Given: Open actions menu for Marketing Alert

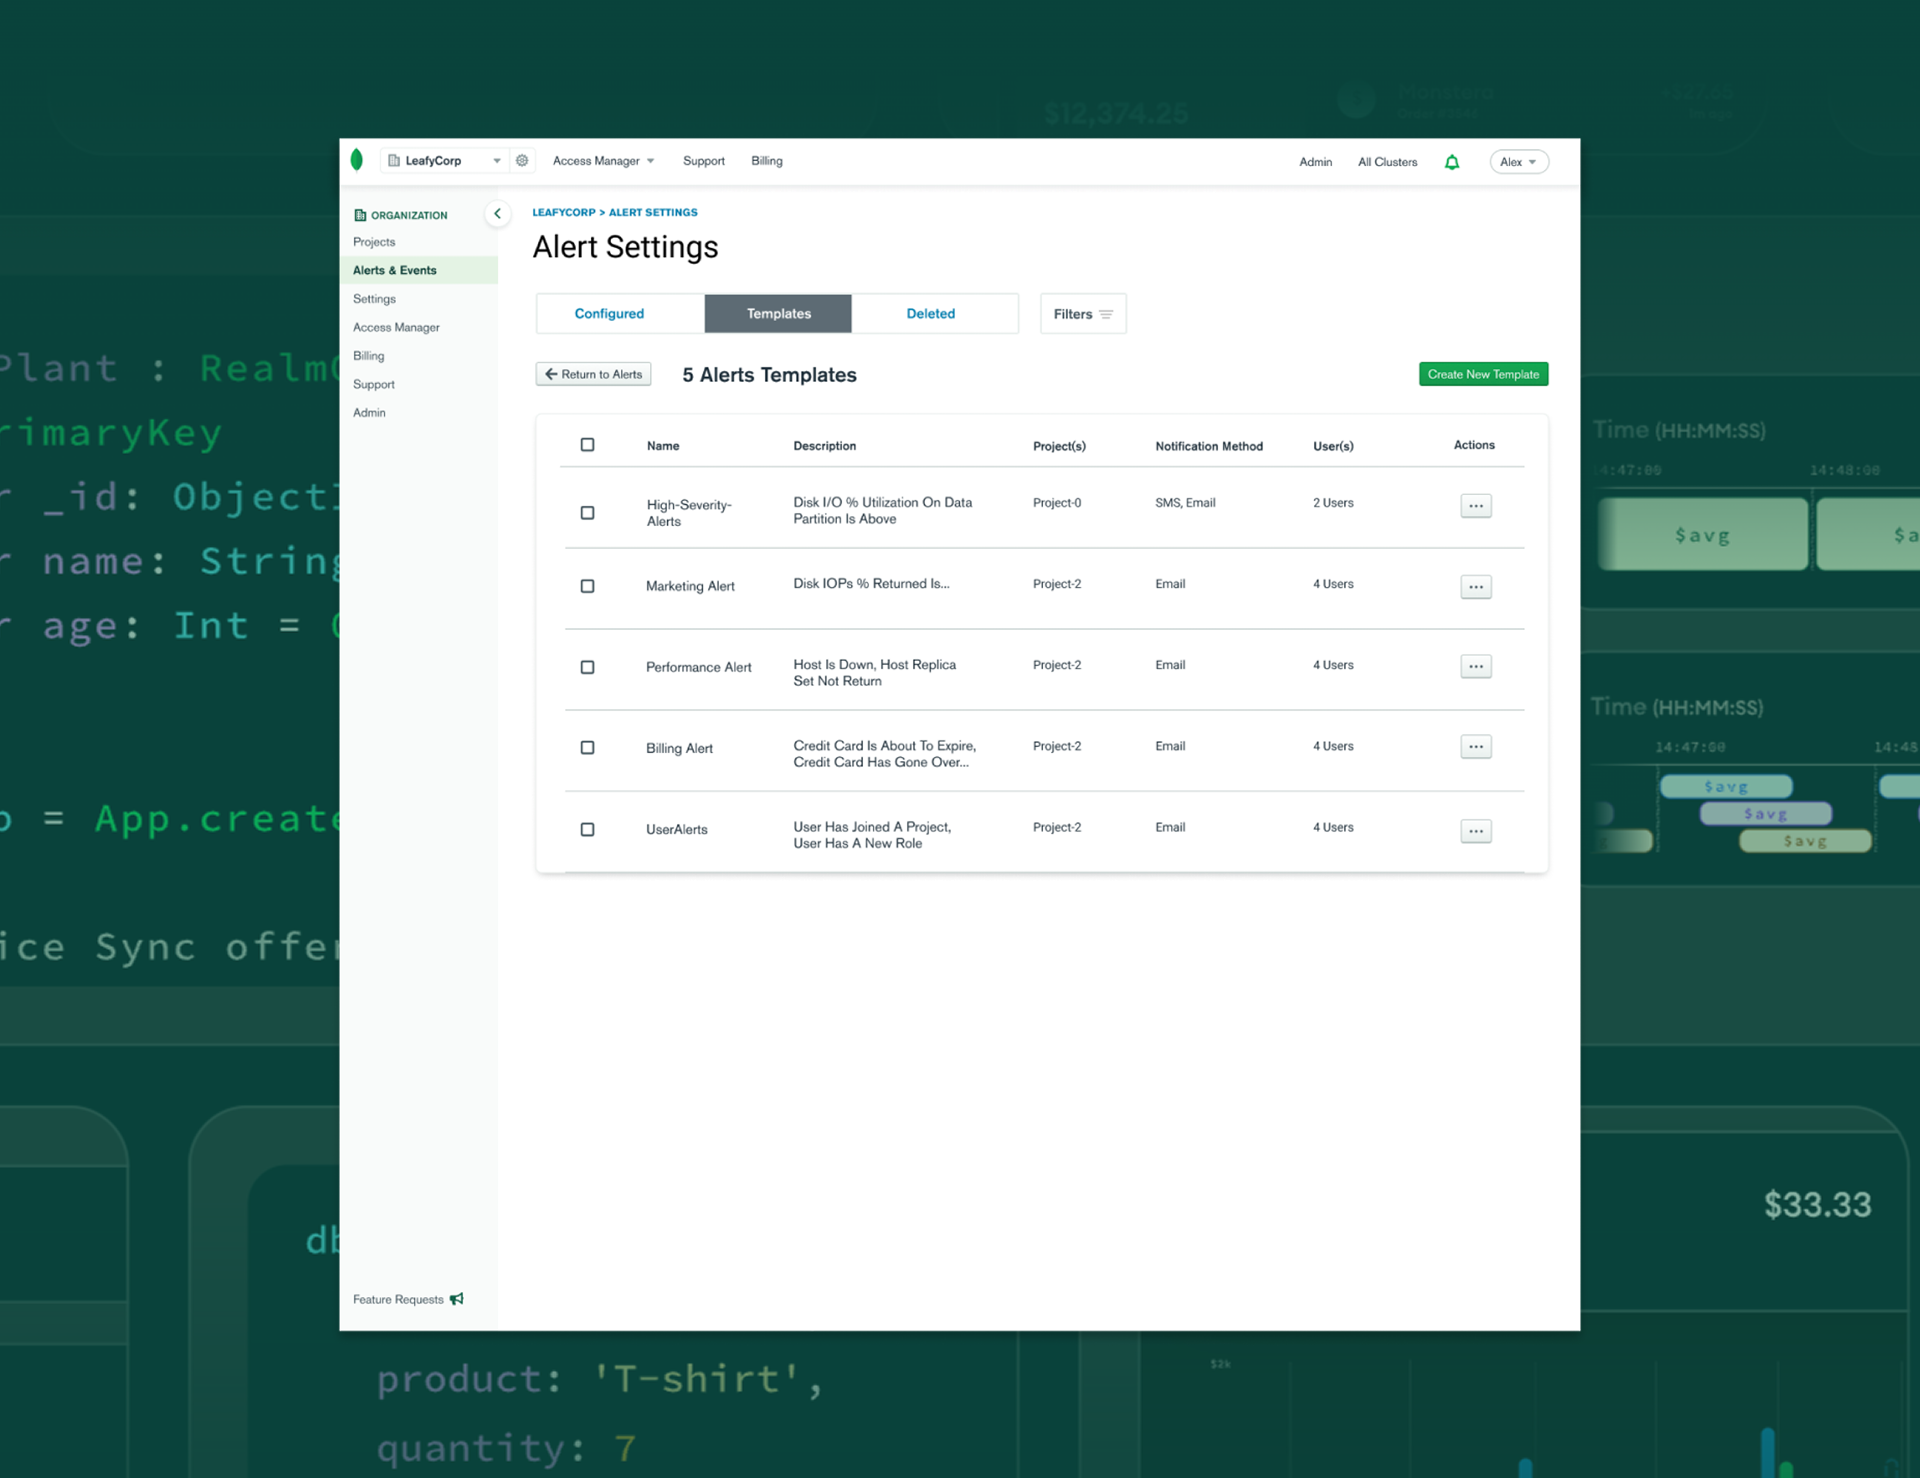Looking at the screenshot, I should coord(1475,587).
